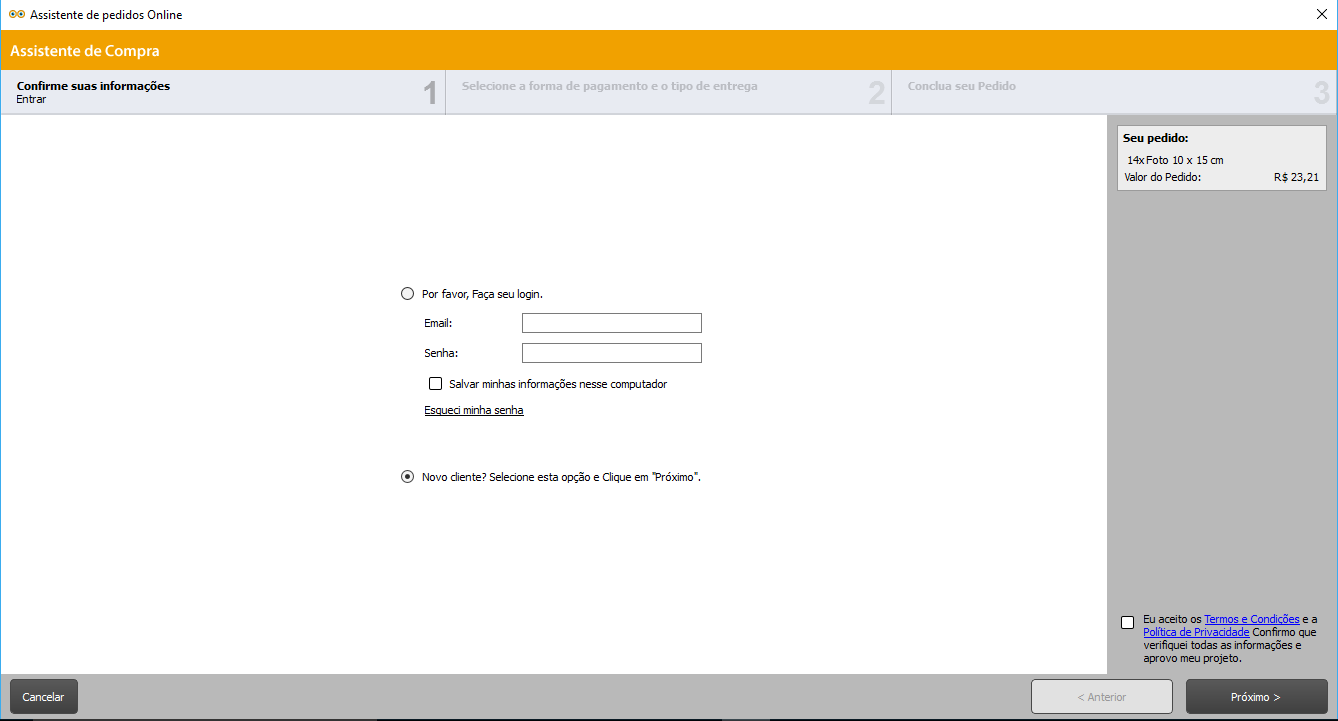The image size is (1338, 721).
Task: Click the app icon in the title bar
Action: click(x=16, y=15)
